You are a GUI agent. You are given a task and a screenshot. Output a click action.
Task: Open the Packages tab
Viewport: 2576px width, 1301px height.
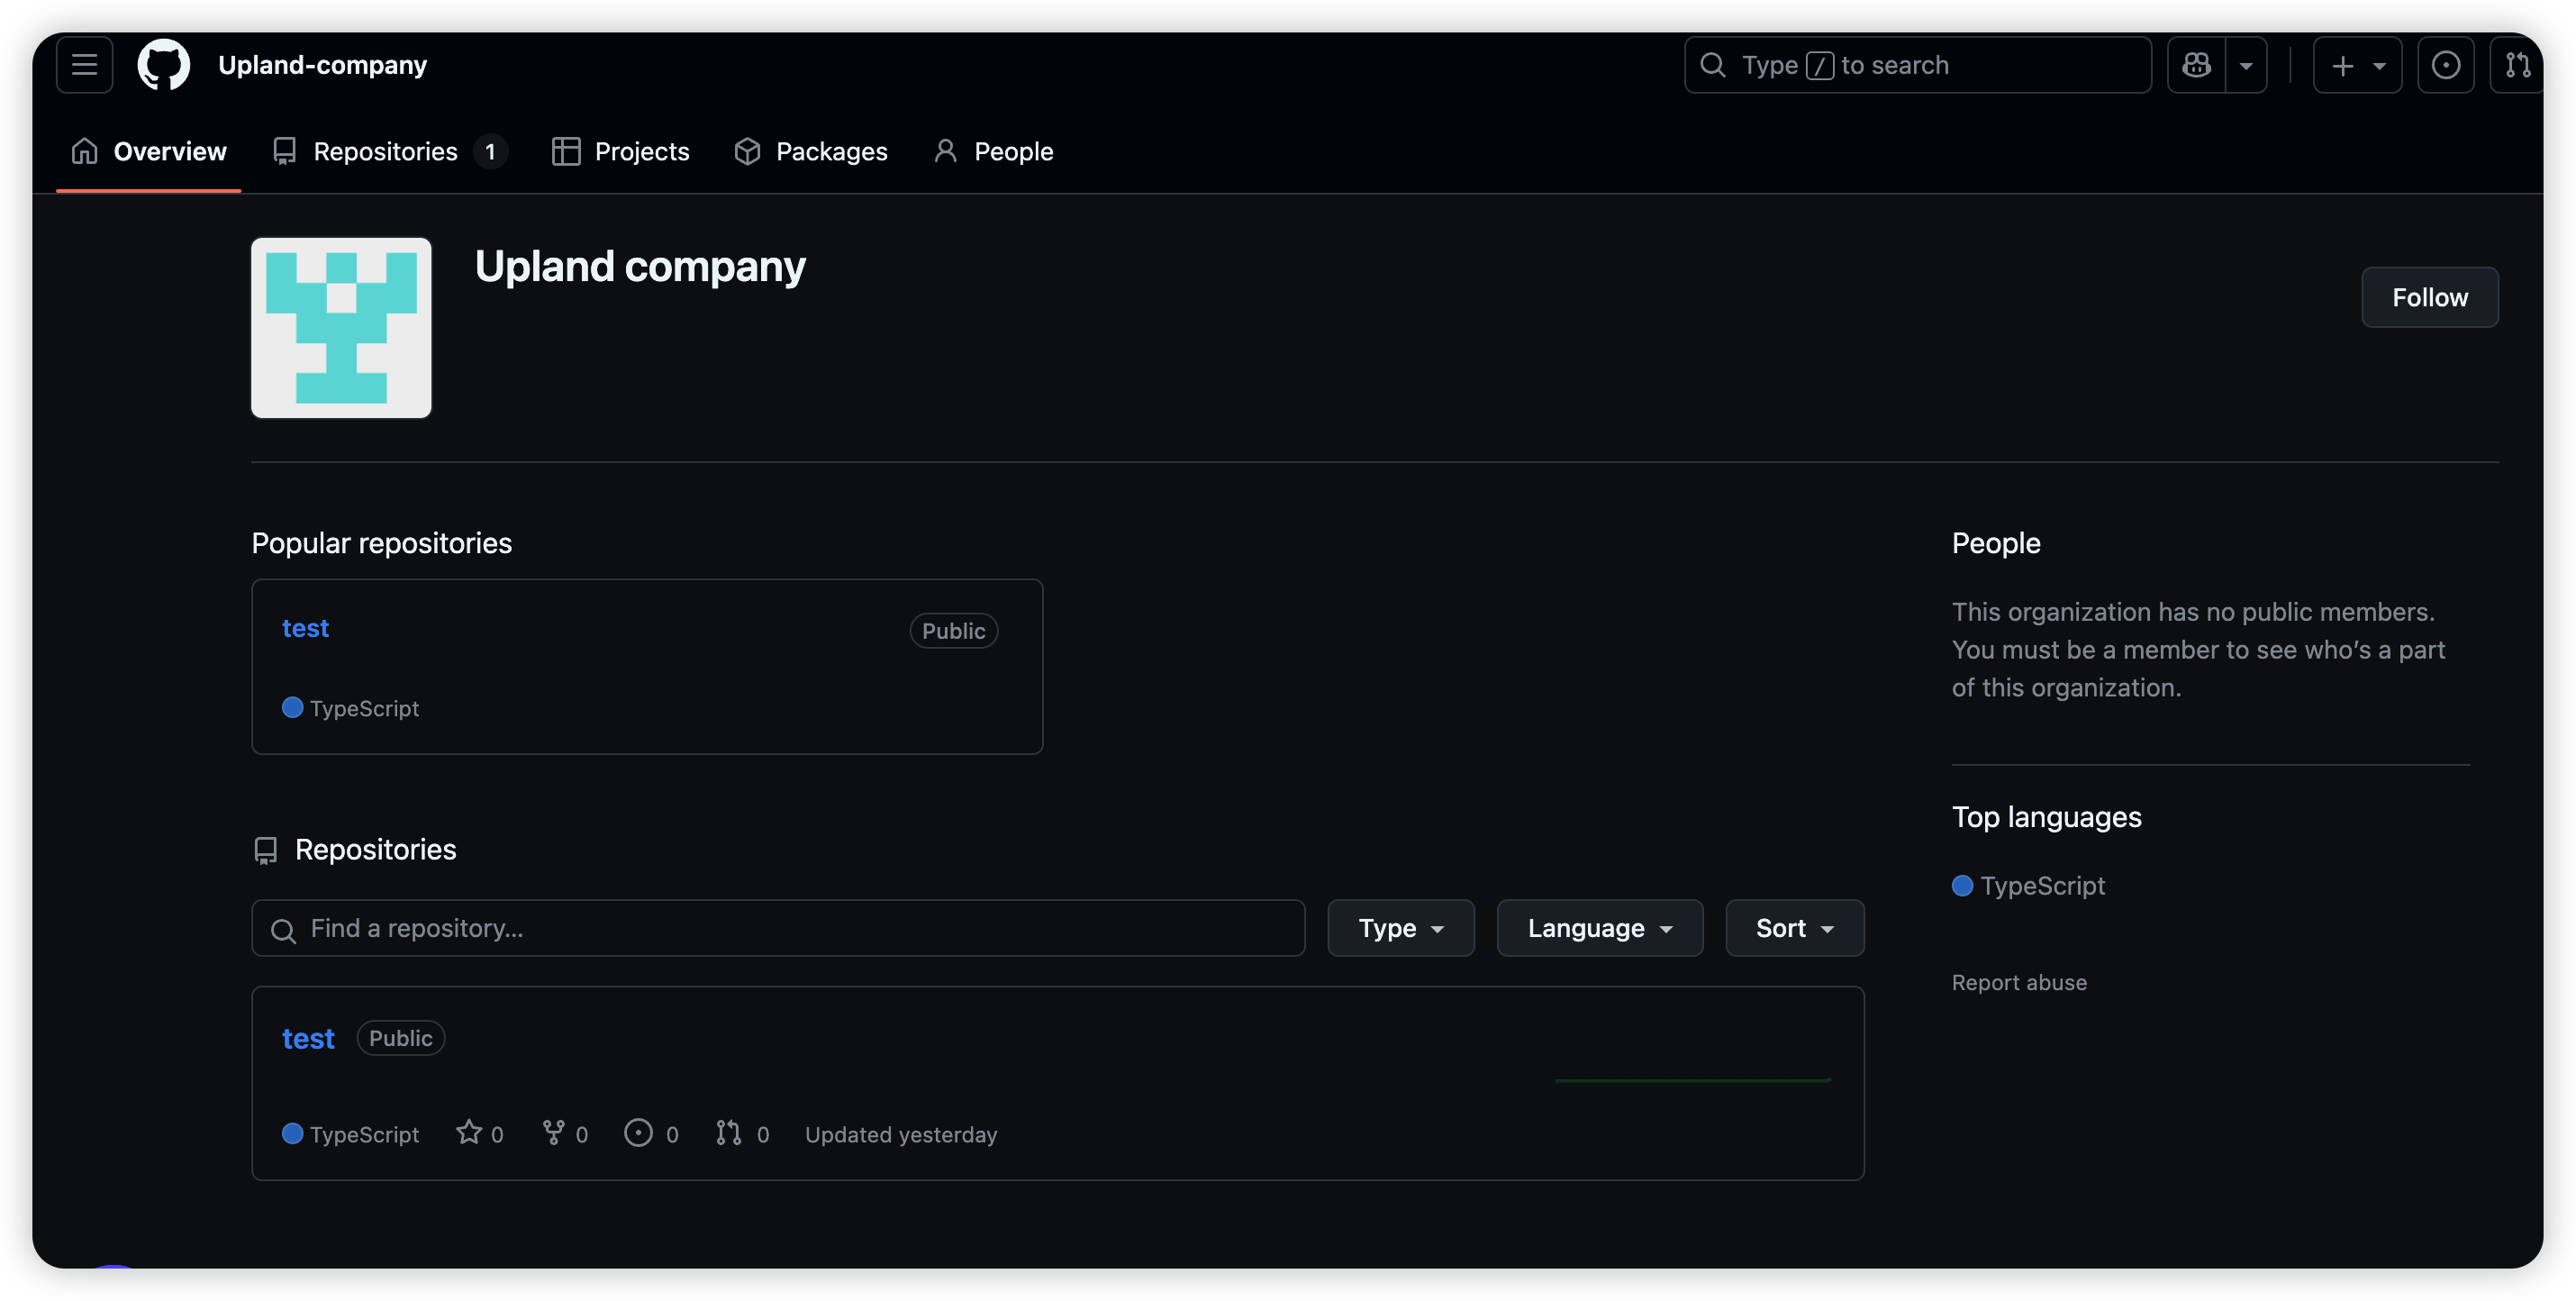tap(811, 151)
